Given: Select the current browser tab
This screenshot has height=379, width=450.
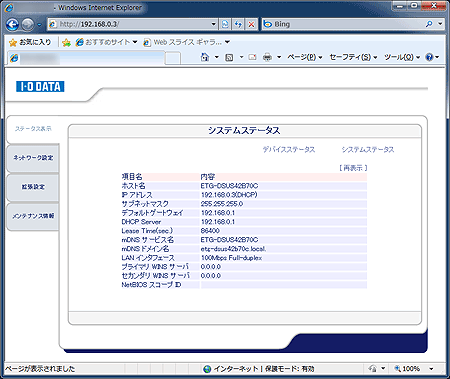Looking at the screenshot, I should point(86,58).
